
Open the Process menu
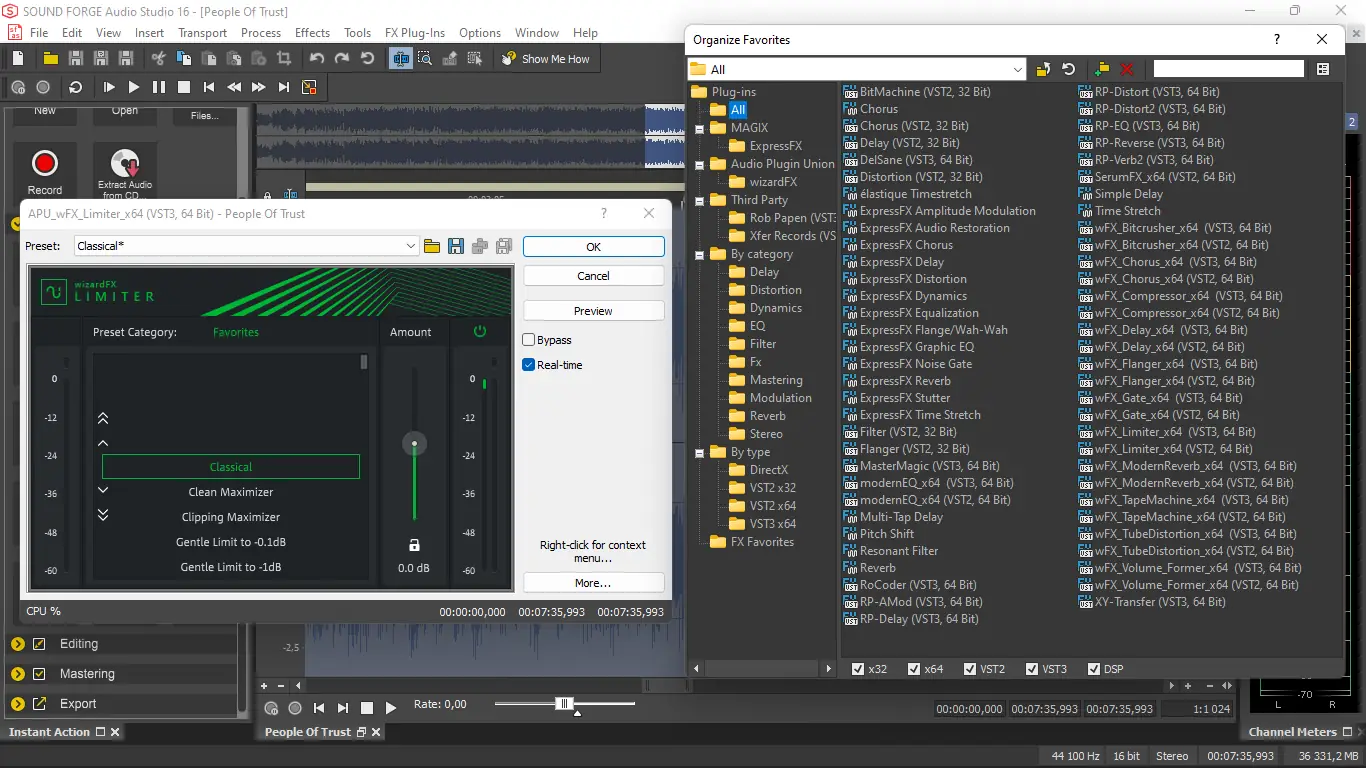[x=260, y=32]
